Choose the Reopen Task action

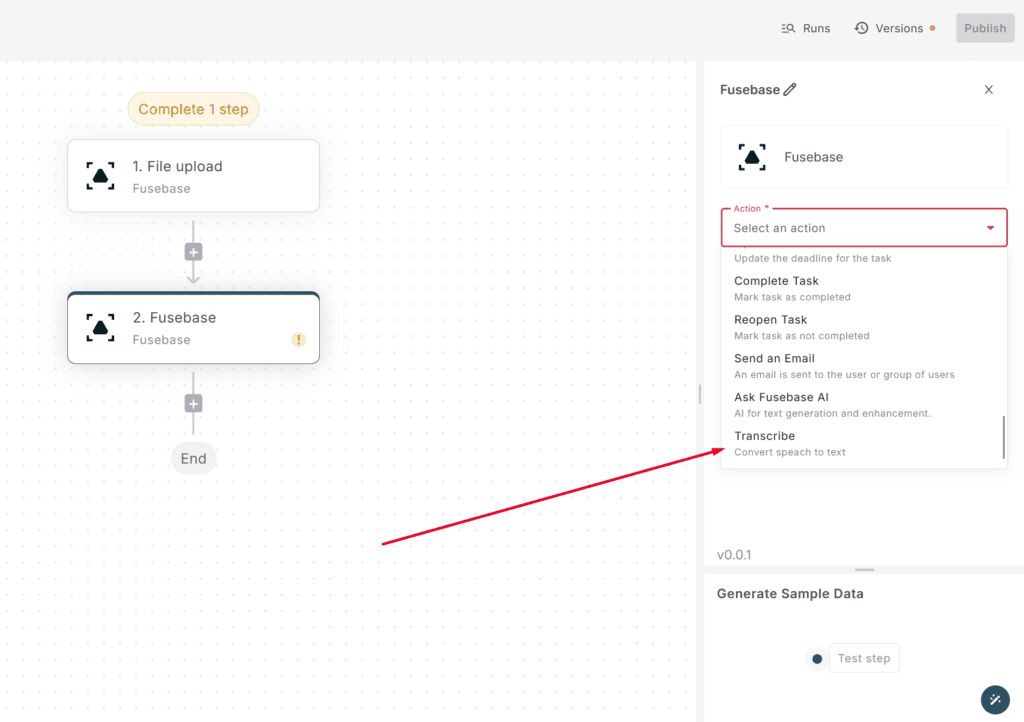pyautogui.click(x=864, y=327)
